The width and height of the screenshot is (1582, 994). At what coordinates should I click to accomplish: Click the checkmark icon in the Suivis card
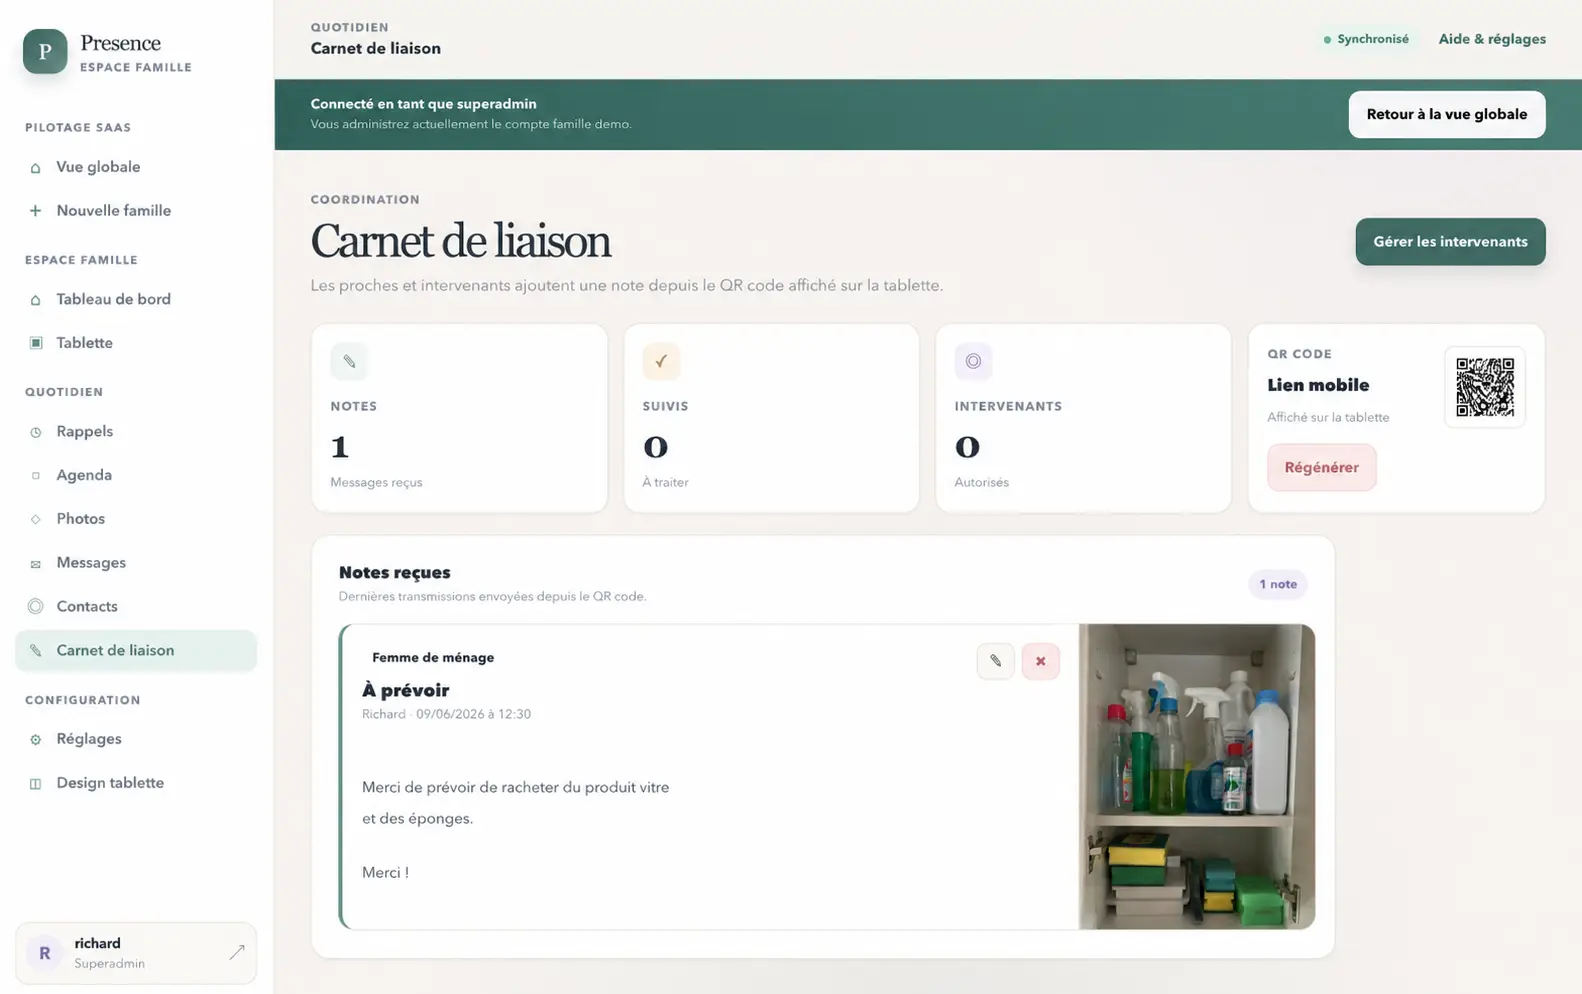(661, 361)
